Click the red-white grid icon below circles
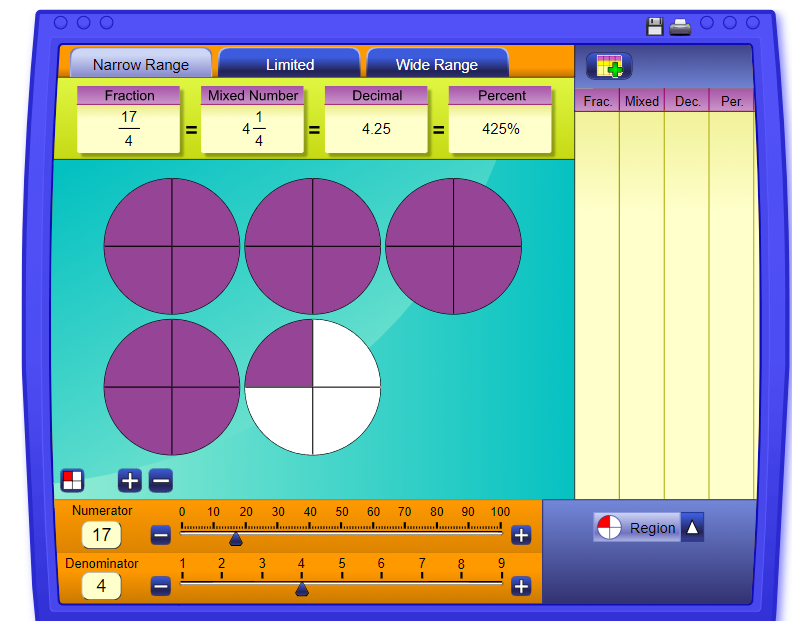This screenshot has height=621, width=794. point(72,480)
